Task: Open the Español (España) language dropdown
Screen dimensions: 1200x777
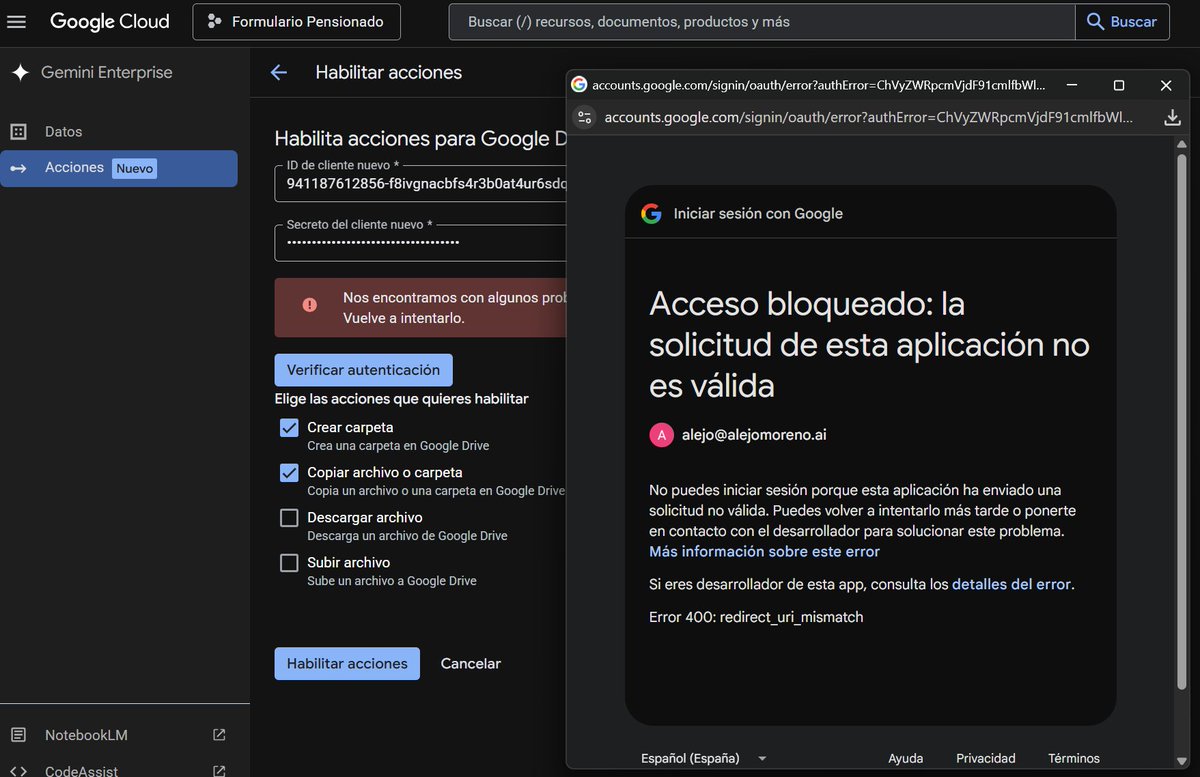Action: pos(704,758)
